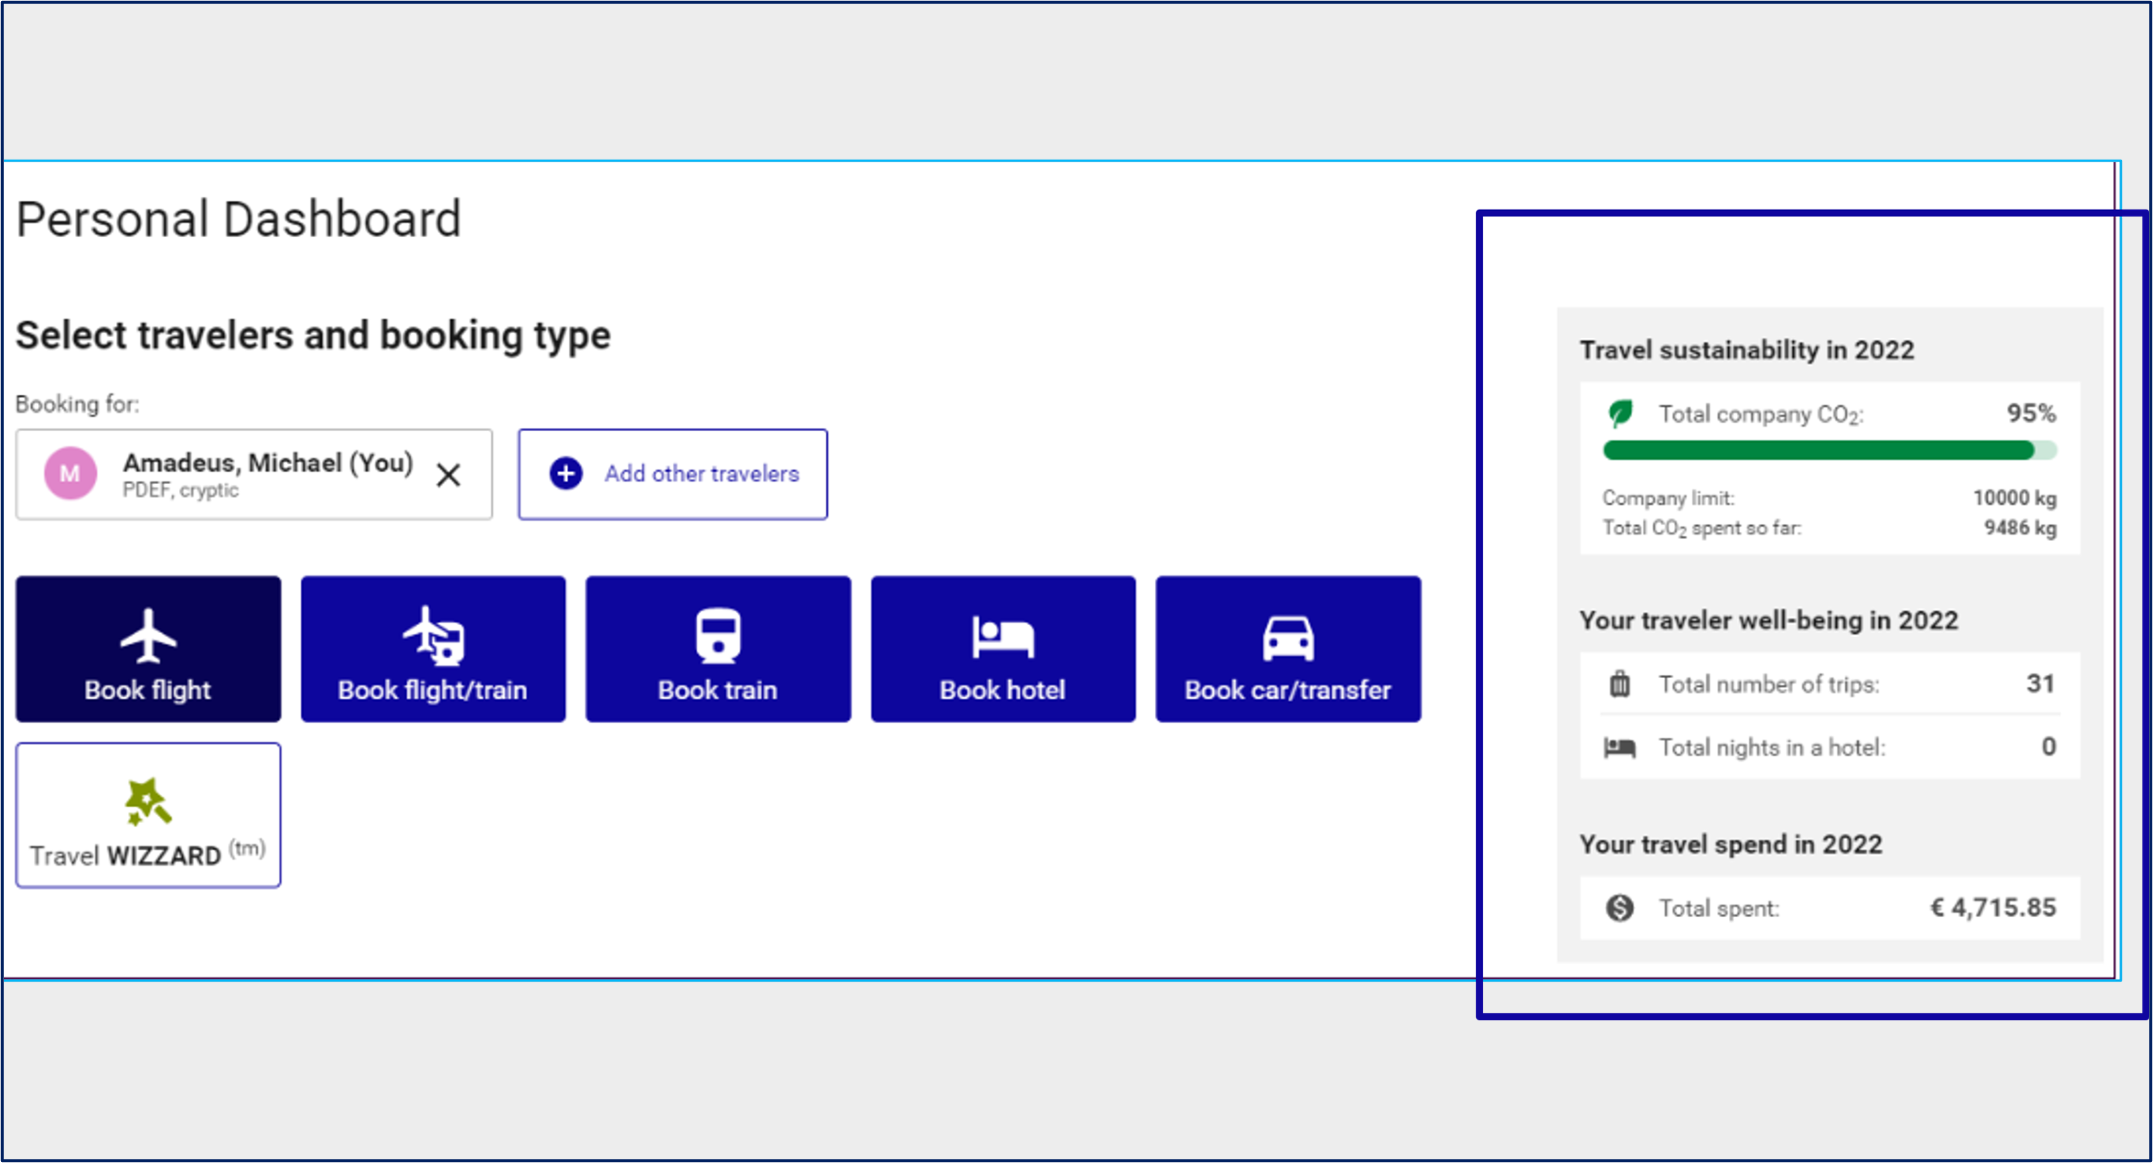Click the traveler name Amadeus, Michael (You)
The image size is (2153, 1163).
268,462
